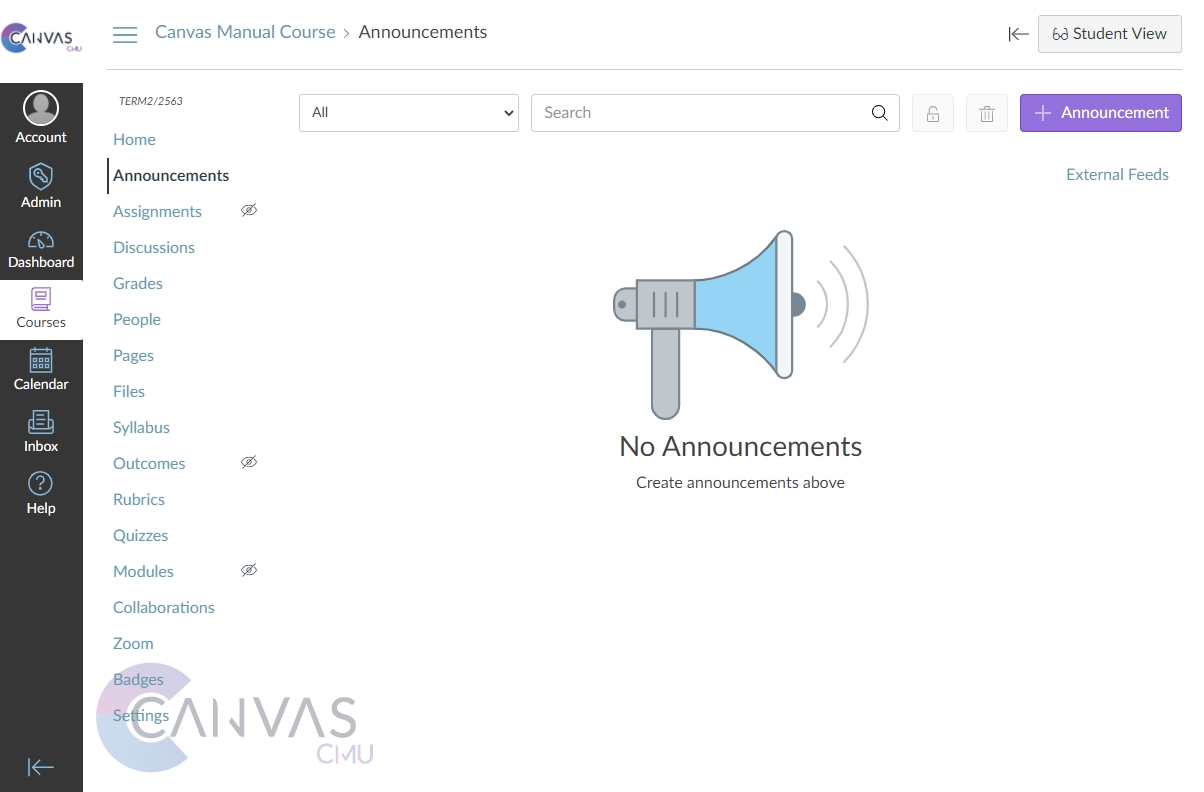Click the announcements Search input field
1204x792 pixels.
(x=700, y=113)
